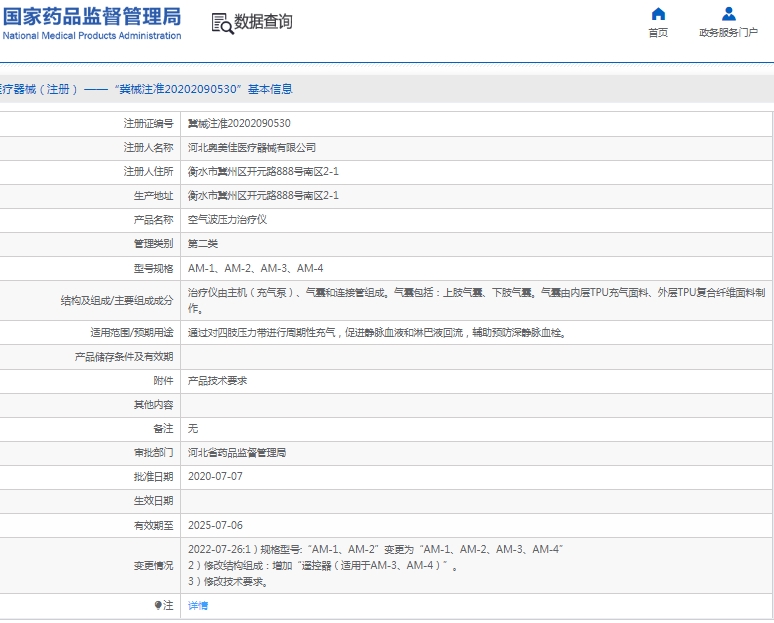Click the 数据查询 heading text
The image size is (774, 623).
pyautogui.click(x=263, y=22)
